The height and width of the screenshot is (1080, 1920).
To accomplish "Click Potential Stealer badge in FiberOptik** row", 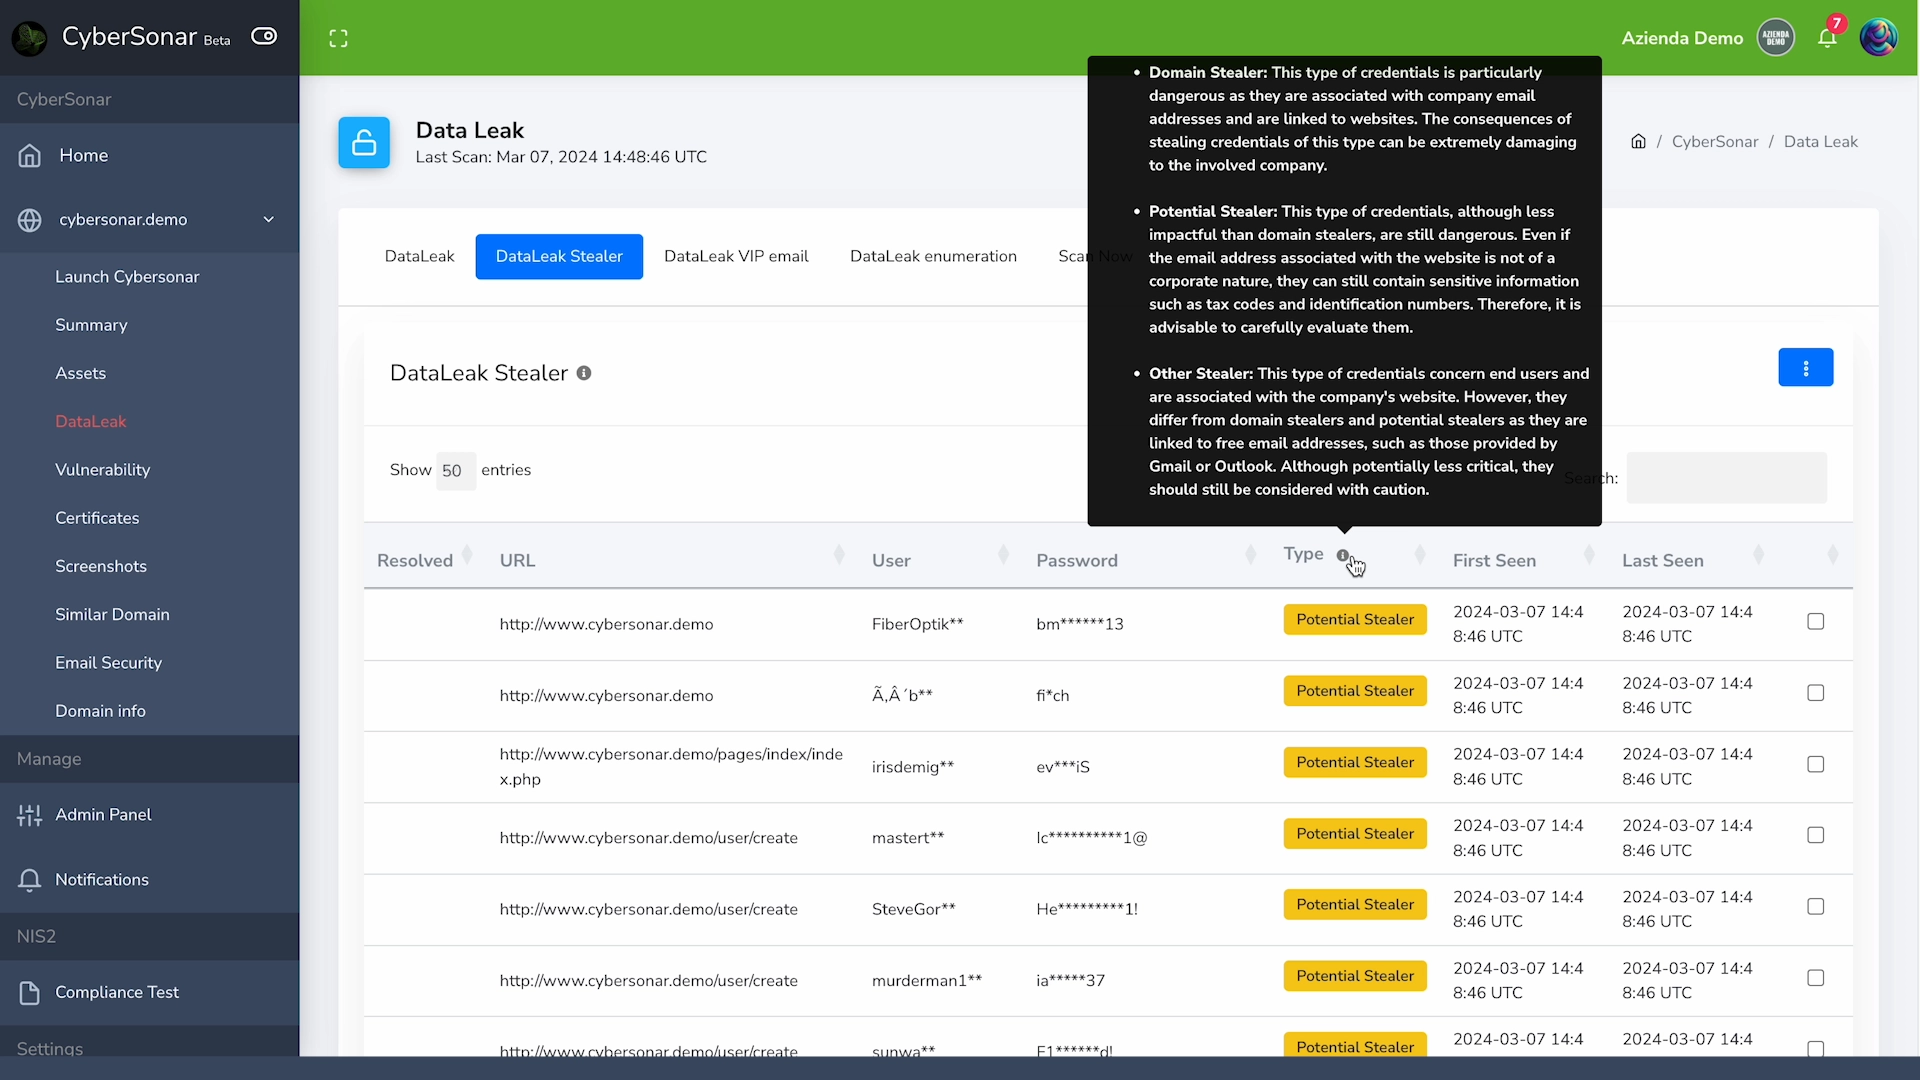I will point(1355,620).
